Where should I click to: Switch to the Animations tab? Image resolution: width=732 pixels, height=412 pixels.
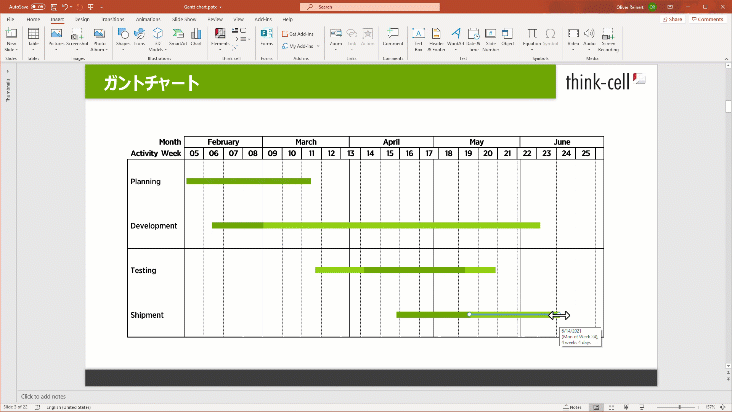pos(148,19)
